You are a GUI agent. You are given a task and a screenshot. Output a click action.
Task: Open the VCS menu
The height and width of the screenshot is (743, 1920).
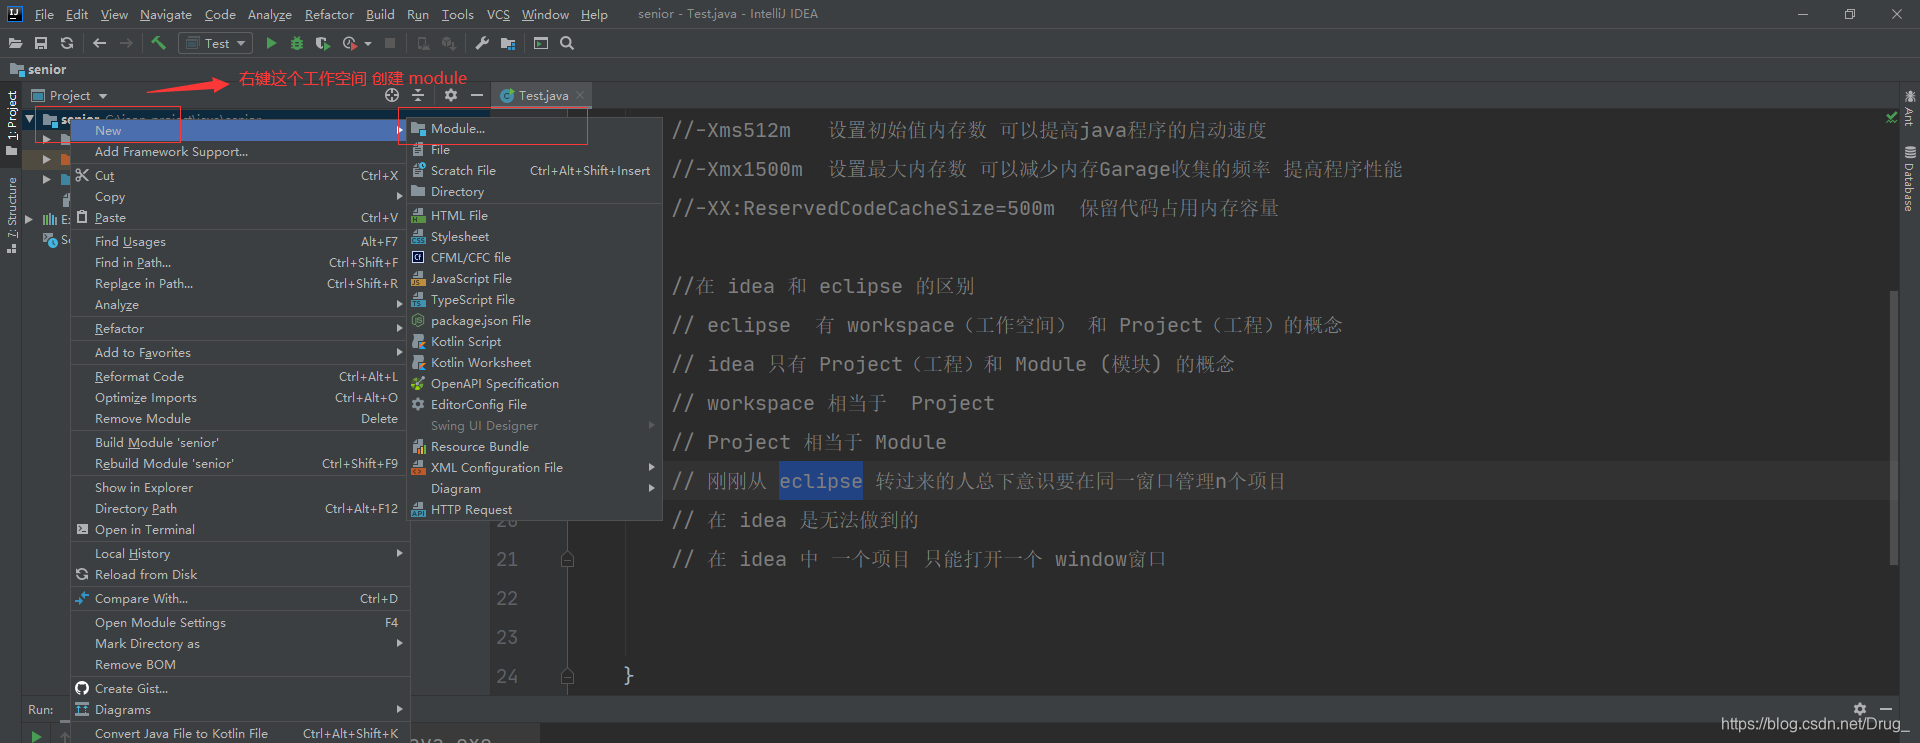pyautogui.click(x=498, y=14)
